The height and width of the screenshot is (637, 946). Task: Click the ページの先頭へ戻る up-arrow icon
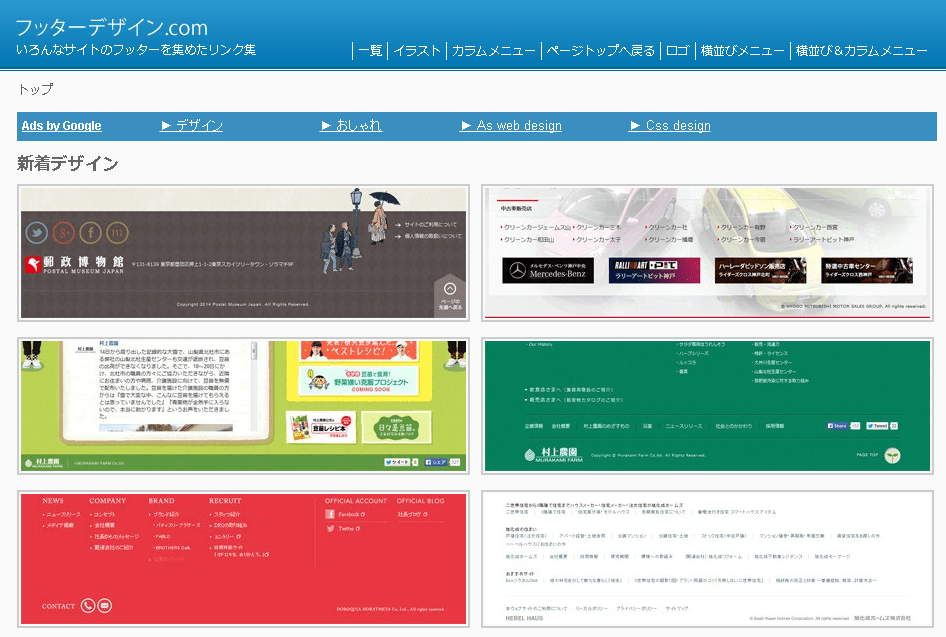click(450, 288)
